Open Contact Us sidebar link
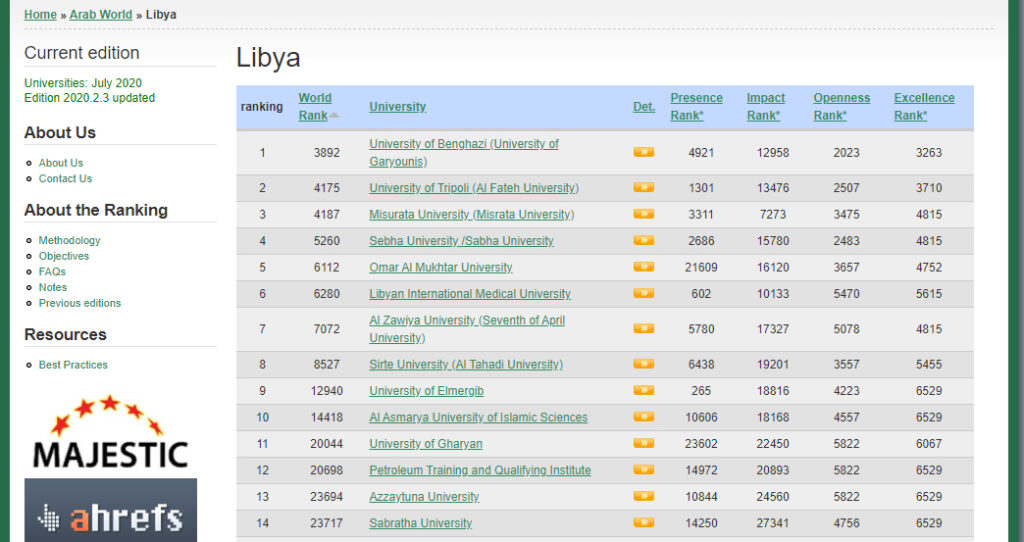Image resolution: width=1024 pixels, height=542 pixels. (x=65, y=179)
